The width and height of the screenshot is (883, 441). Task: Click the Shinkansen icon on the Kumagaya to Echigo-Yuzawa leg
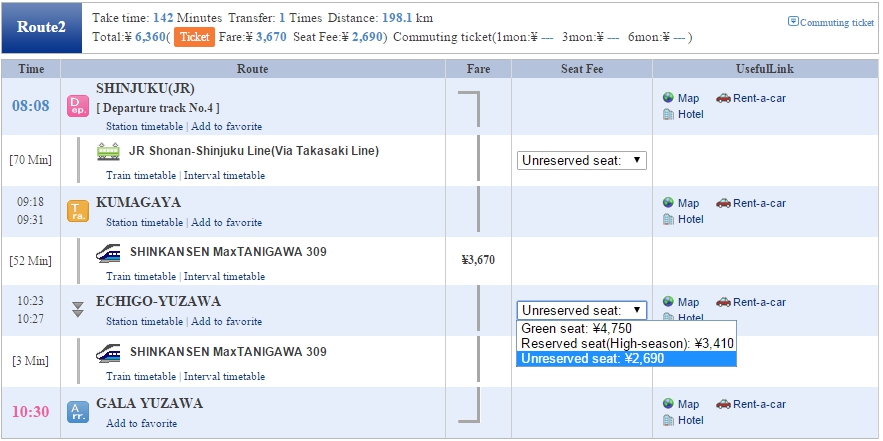pyautogui.click(x=108, y=253)
